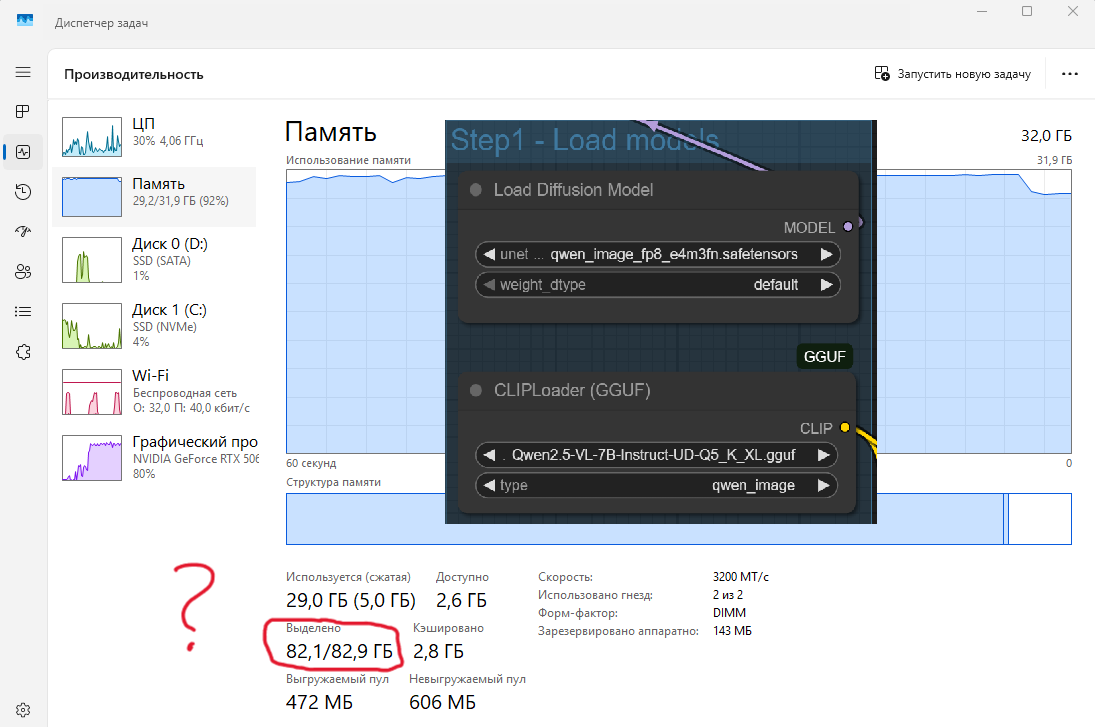Open the Users page icon

point(23,271)
